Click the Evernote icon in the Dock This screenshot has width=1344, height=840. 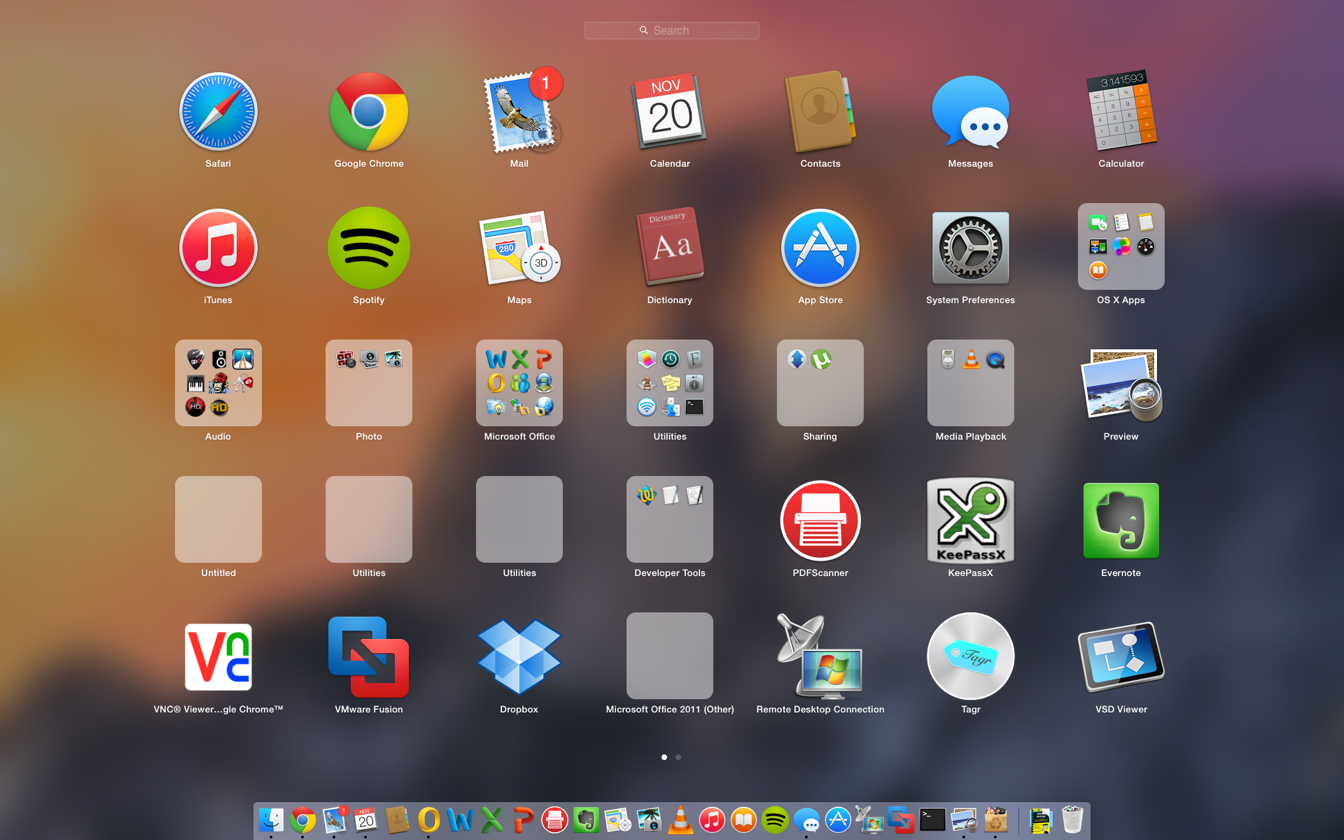(x=586, y=820)
